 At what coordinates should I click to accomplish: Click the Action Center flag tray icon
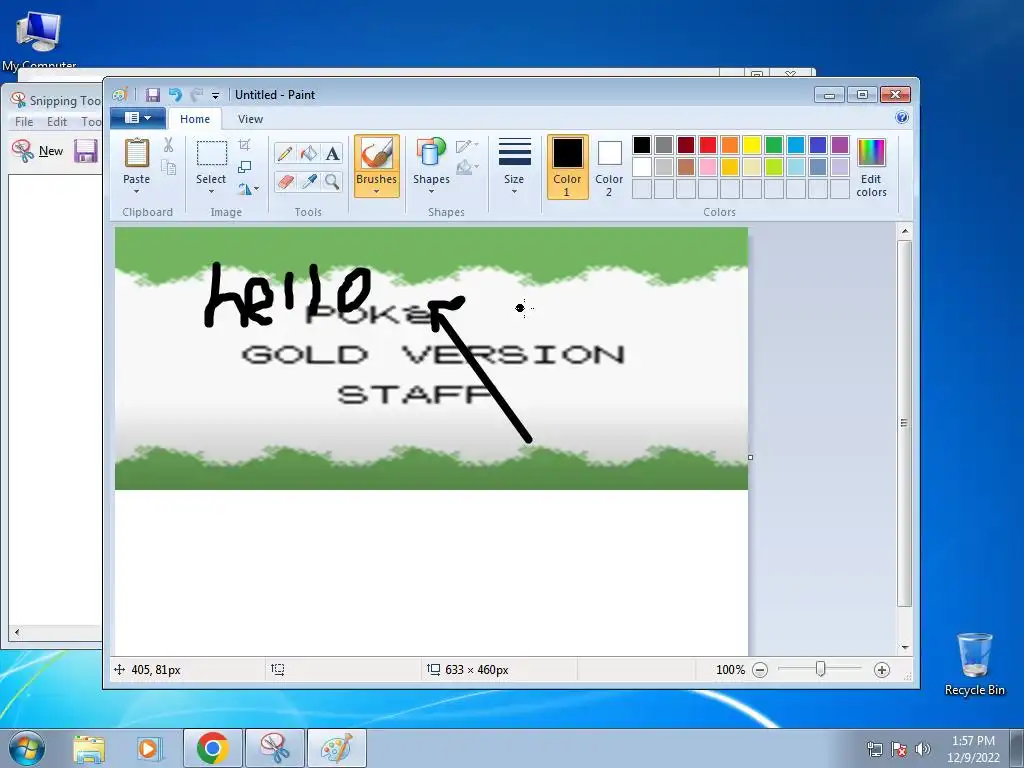point(899,749)
